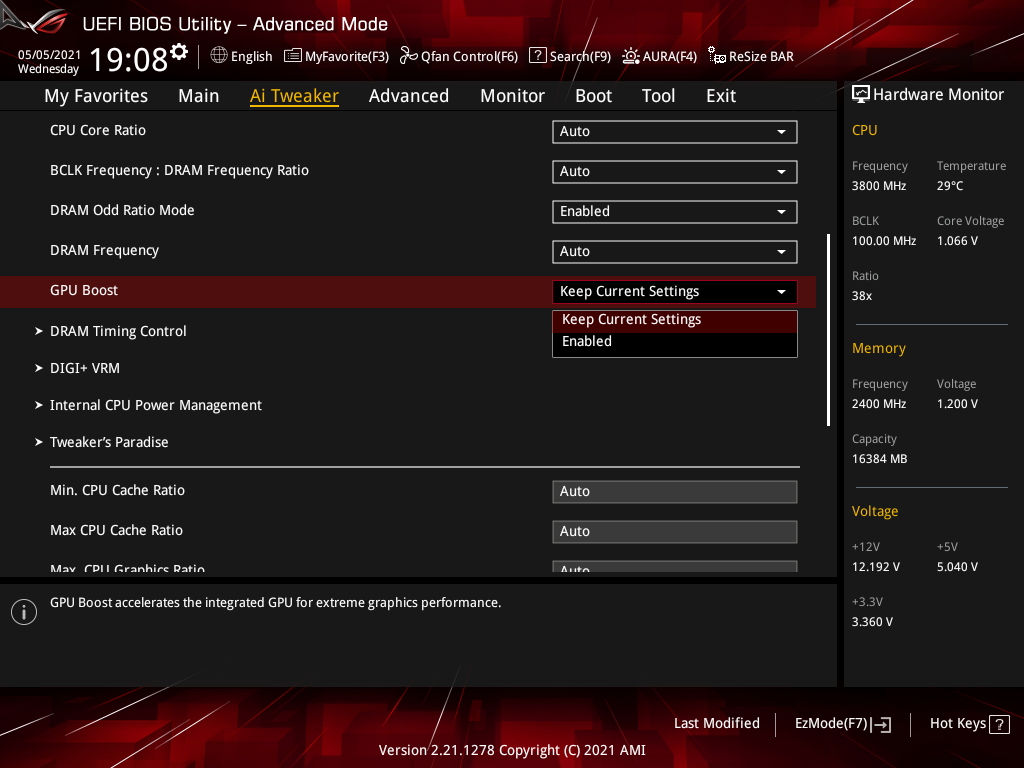Click the info circle icon

[24, 612]
